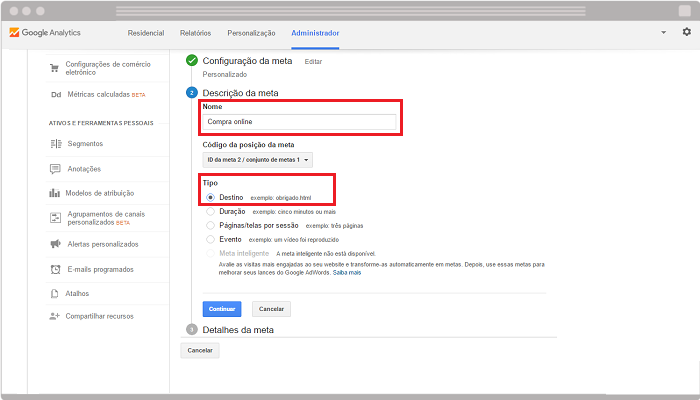Click the blue Continuar button
Screen dimensions: 700x400
click(222, 309)
